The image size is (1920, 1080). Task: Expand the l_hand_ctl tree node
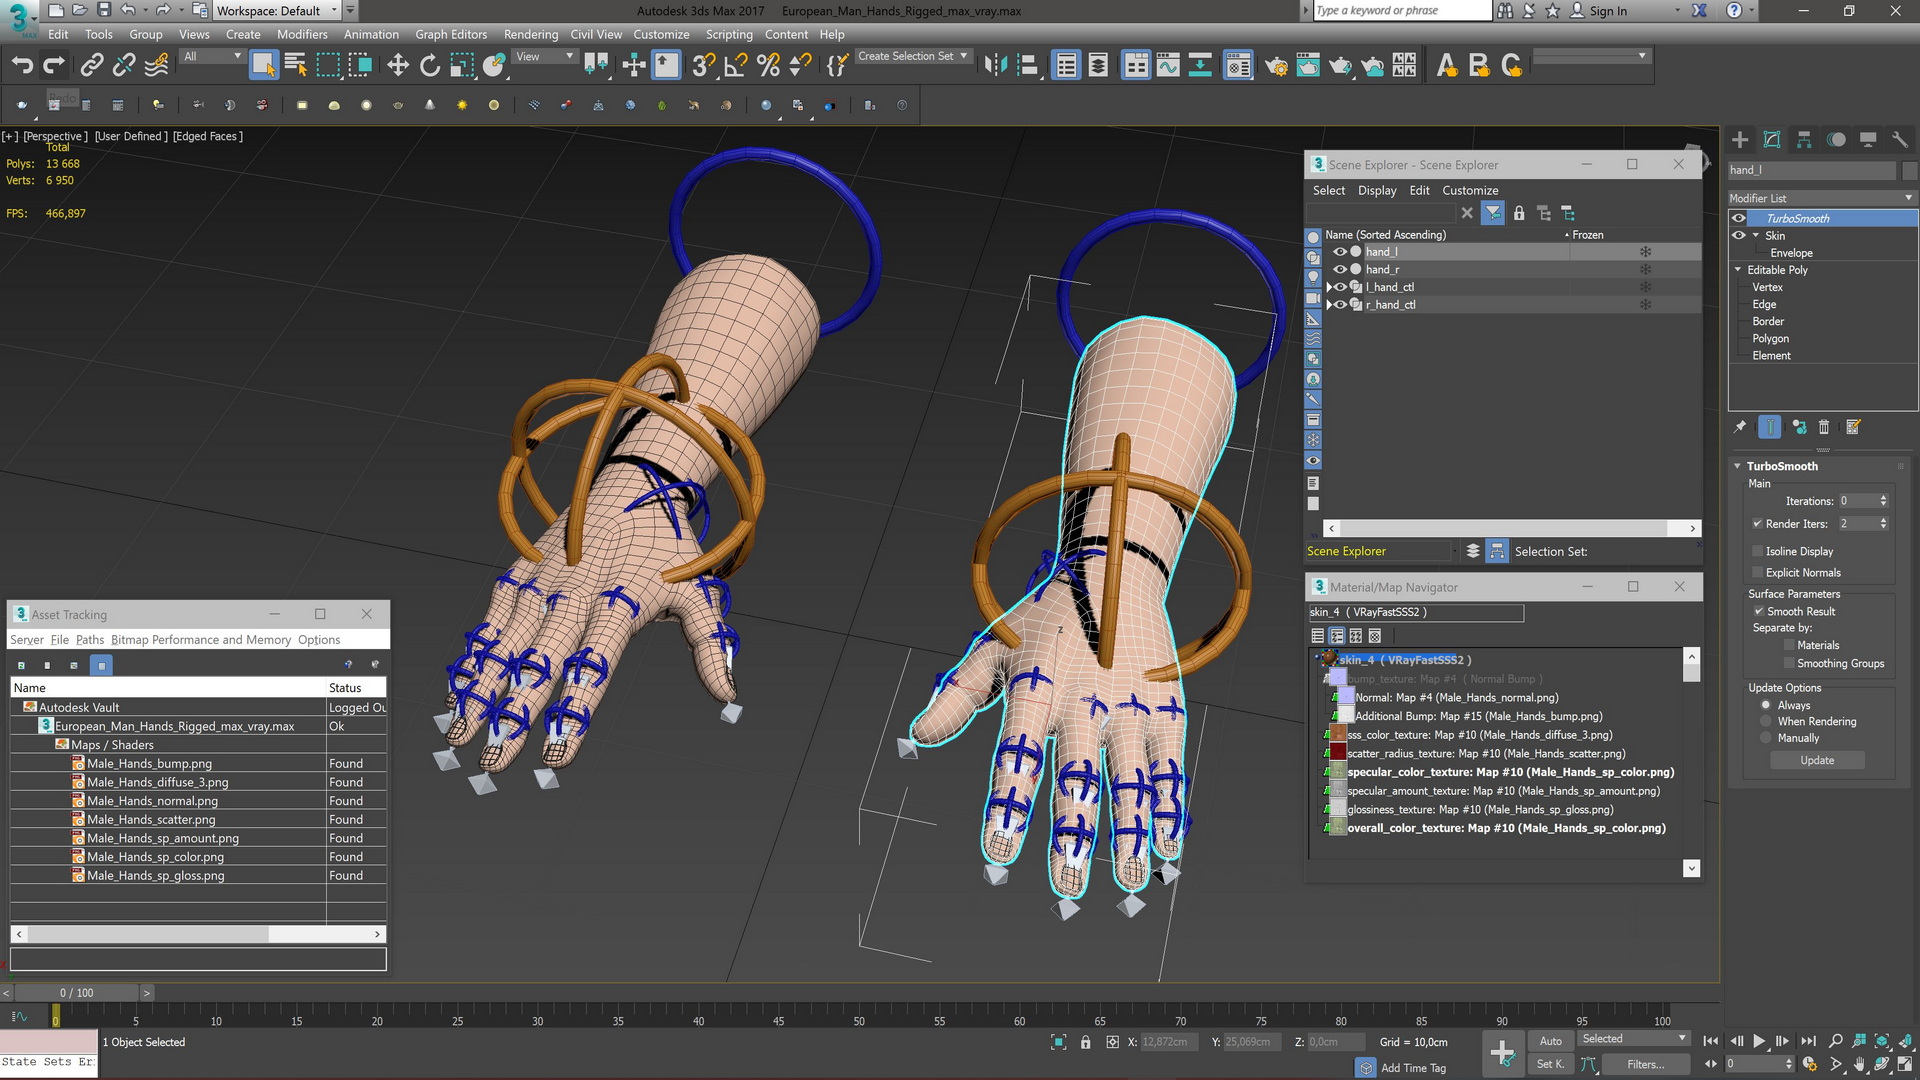[1329, 287]
